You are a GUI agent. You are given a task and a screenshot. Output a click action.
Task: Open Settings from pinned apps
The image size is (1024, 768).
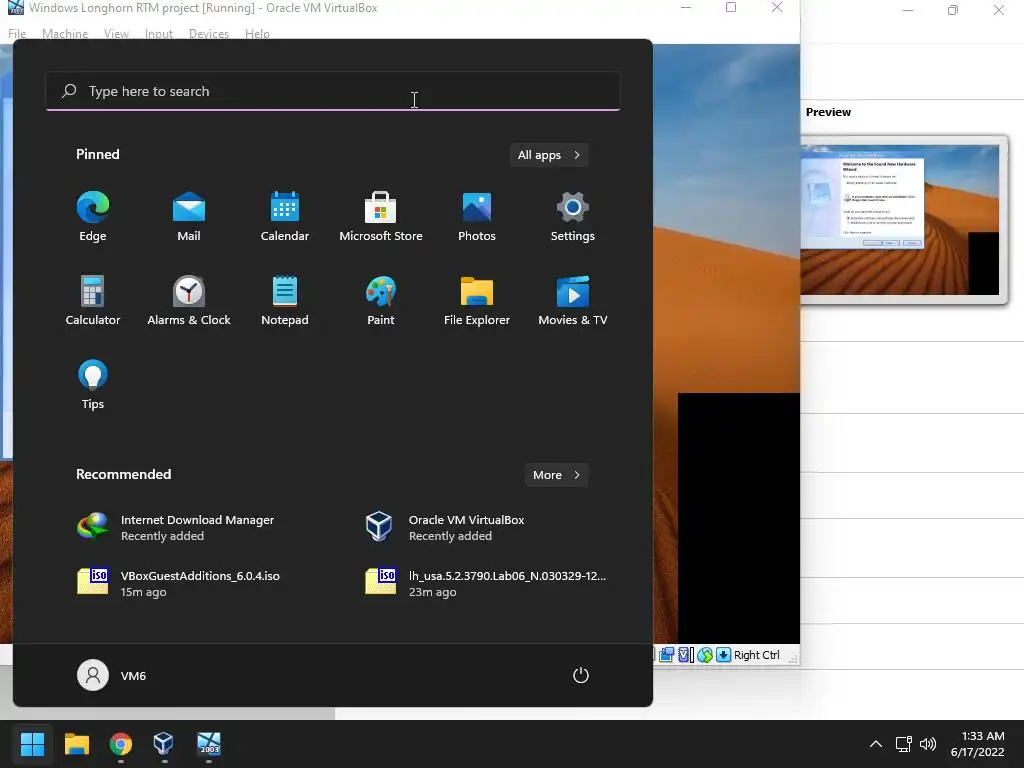click(x=573, y=217)
